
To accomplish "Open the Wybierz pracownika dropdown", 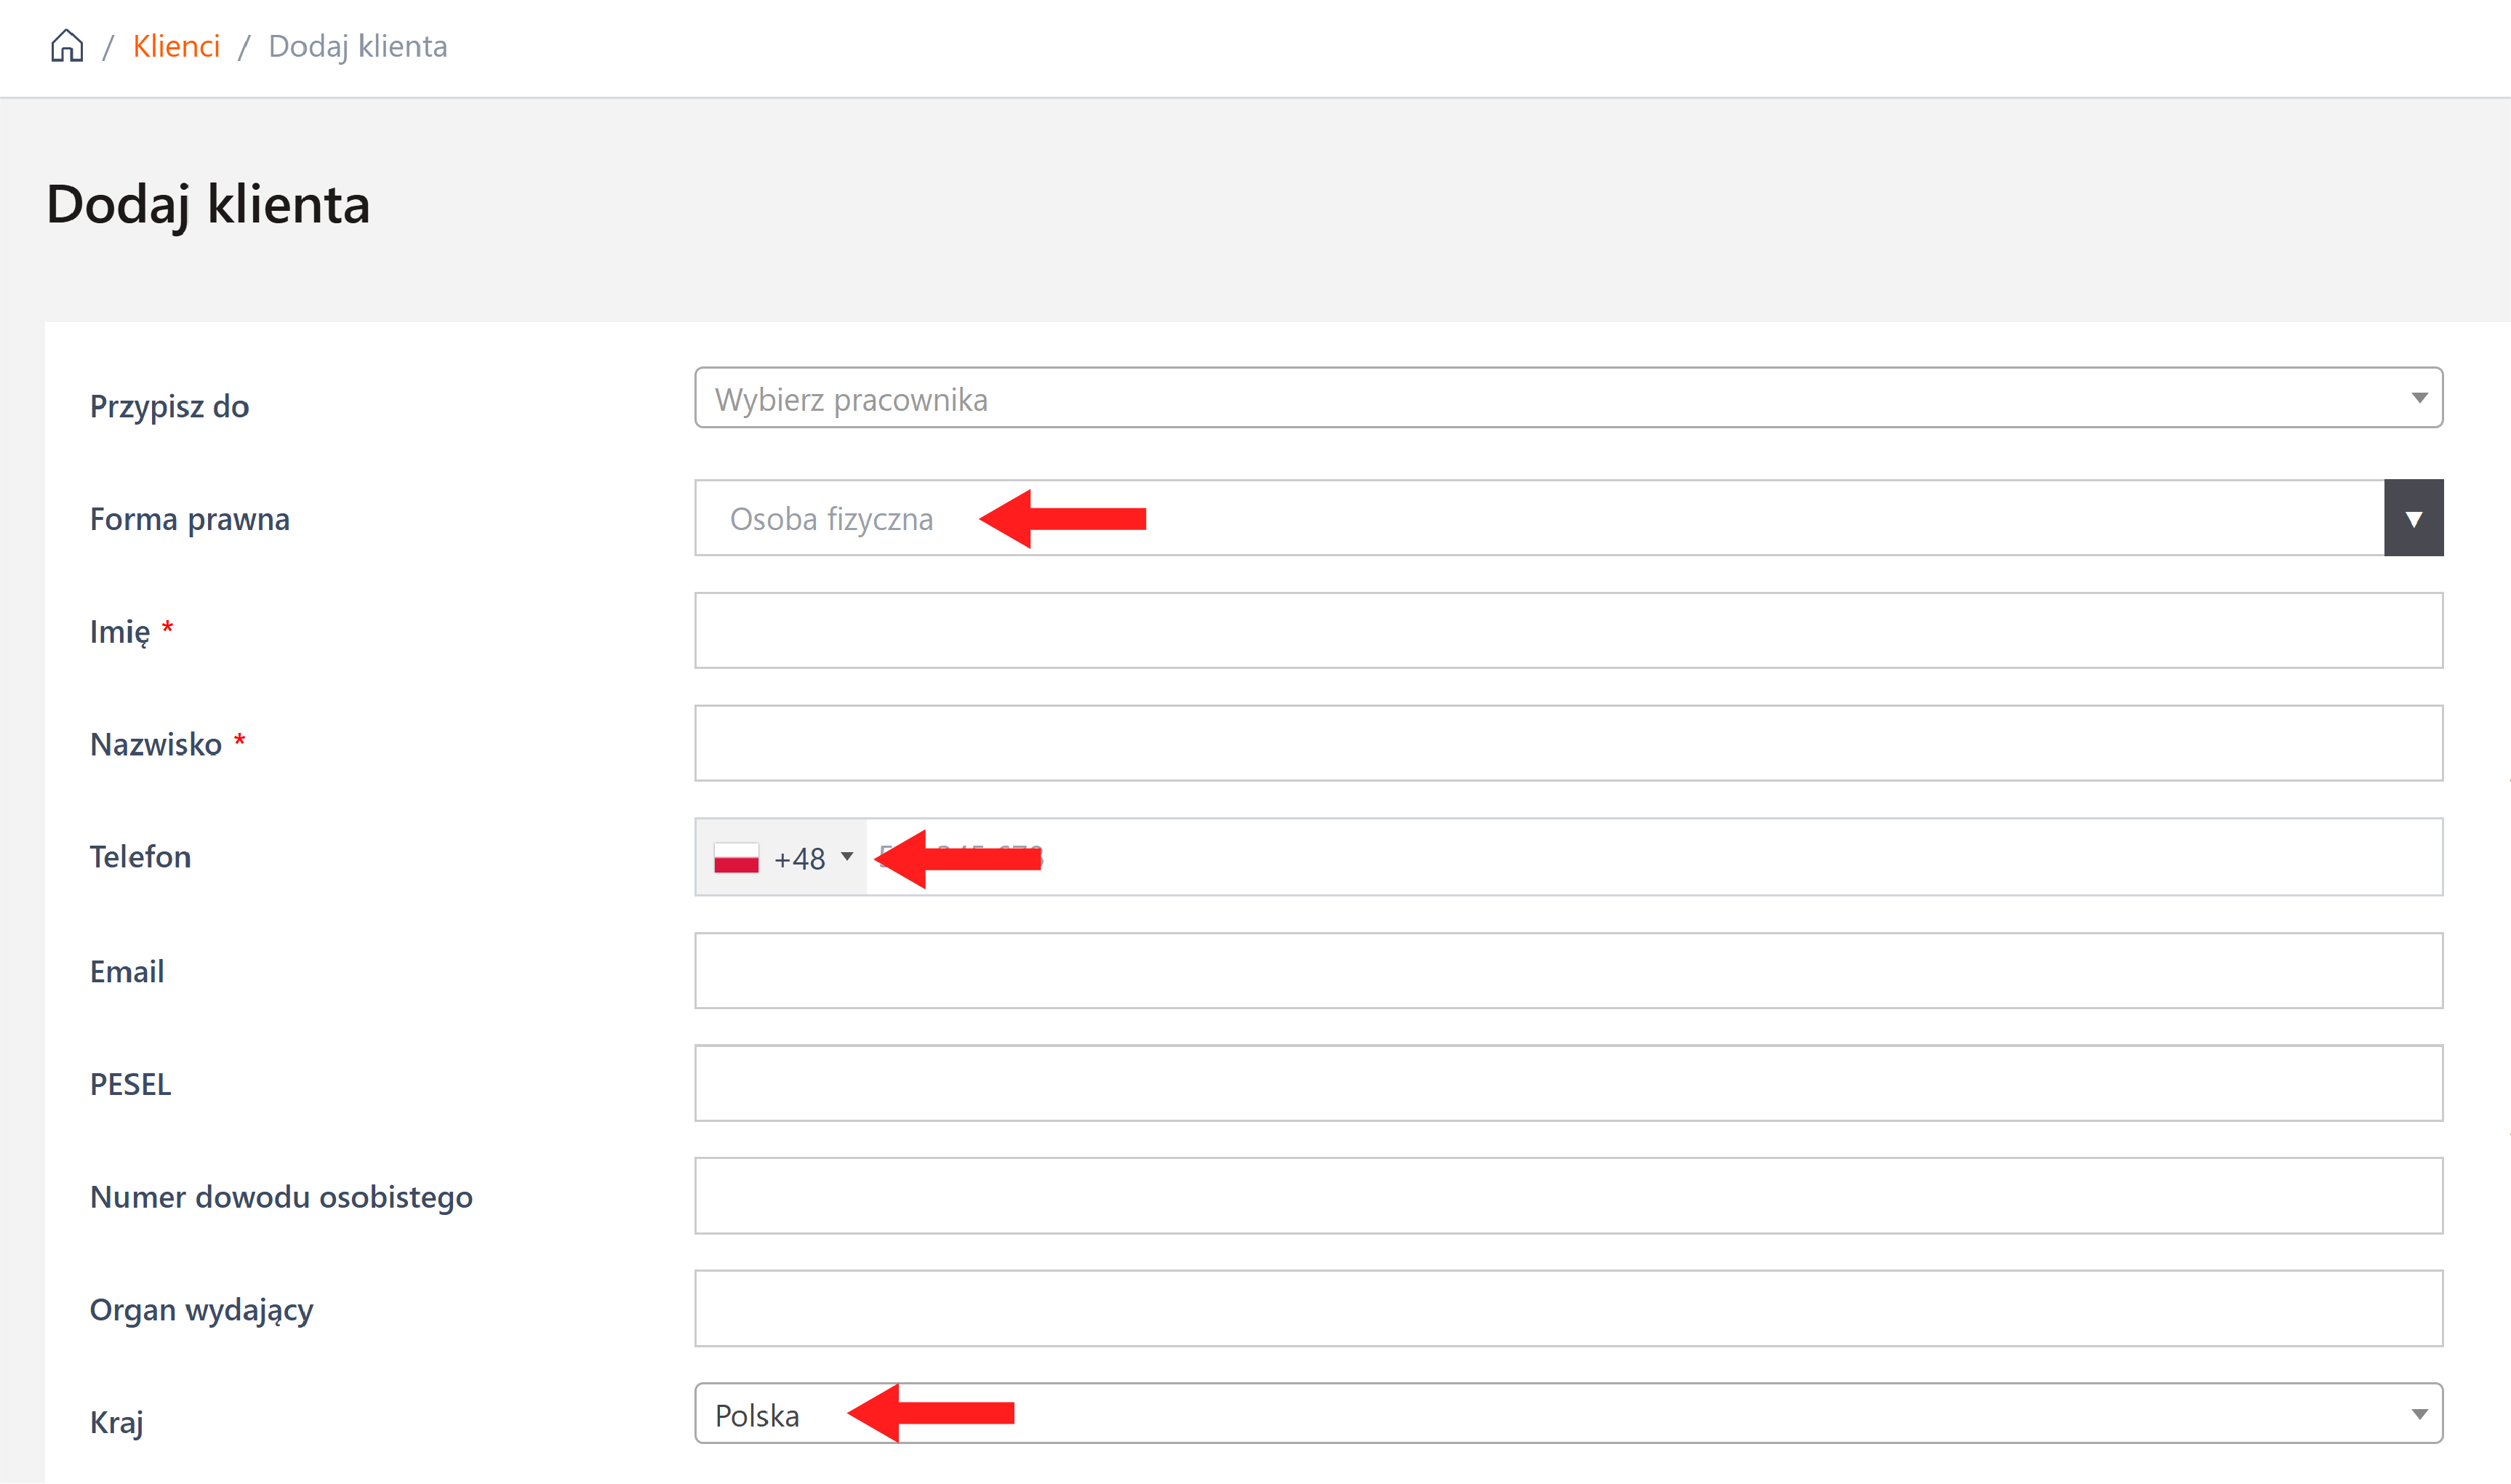I will 1567,398.
